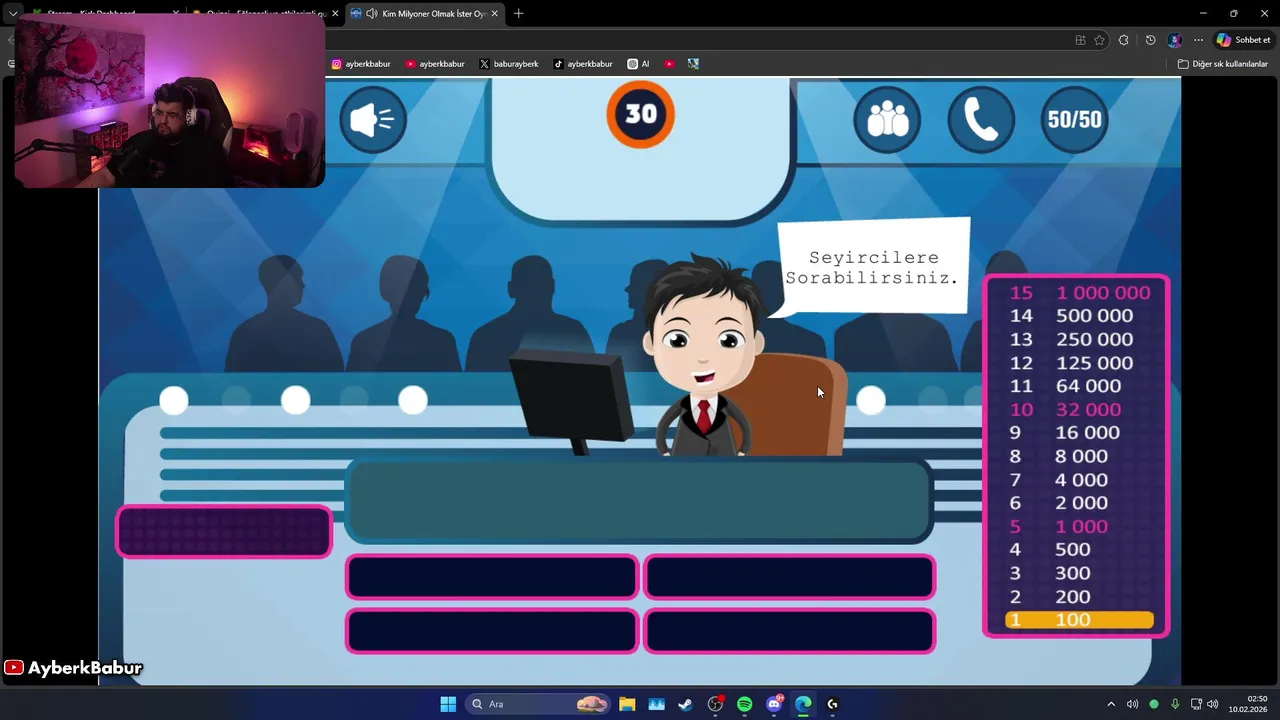Screen dimensions: 1280x720
Task: Mute the tab using its speaker icon
Action: coord(372,14)
